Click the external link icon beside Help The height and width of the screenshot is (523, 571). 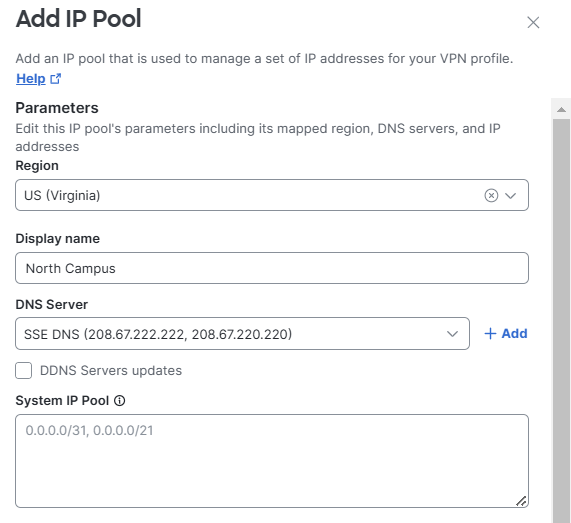[56, 79]
